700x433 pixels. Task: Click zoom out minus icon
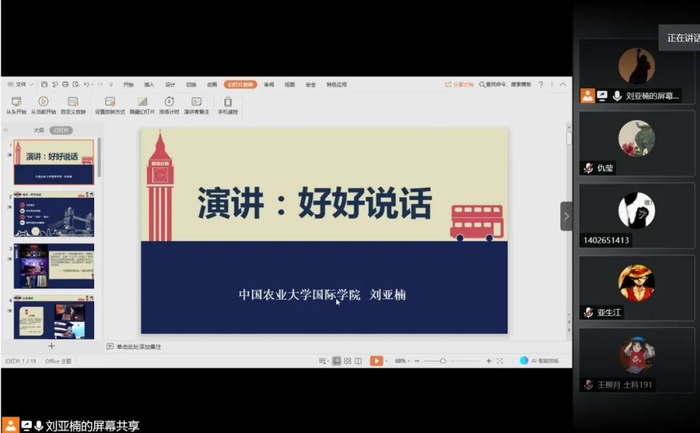417,361
